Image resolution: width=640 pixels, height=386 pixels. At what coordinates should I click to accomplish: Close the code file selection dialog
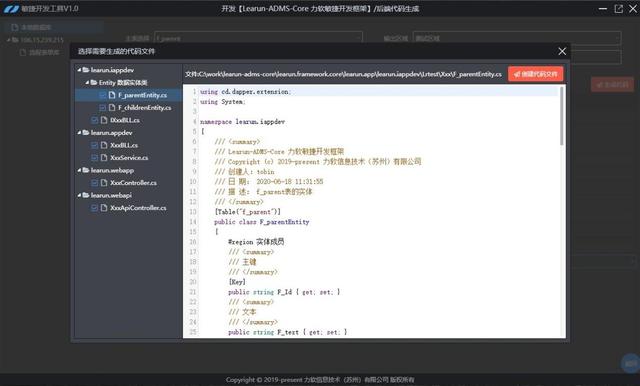[x=562, y=51]
